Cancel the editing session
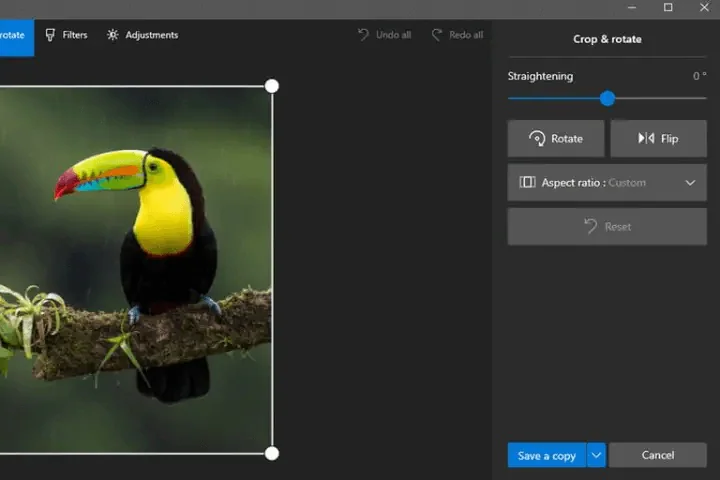This screenshot has height=480, width=720. [x=658, y=455]
